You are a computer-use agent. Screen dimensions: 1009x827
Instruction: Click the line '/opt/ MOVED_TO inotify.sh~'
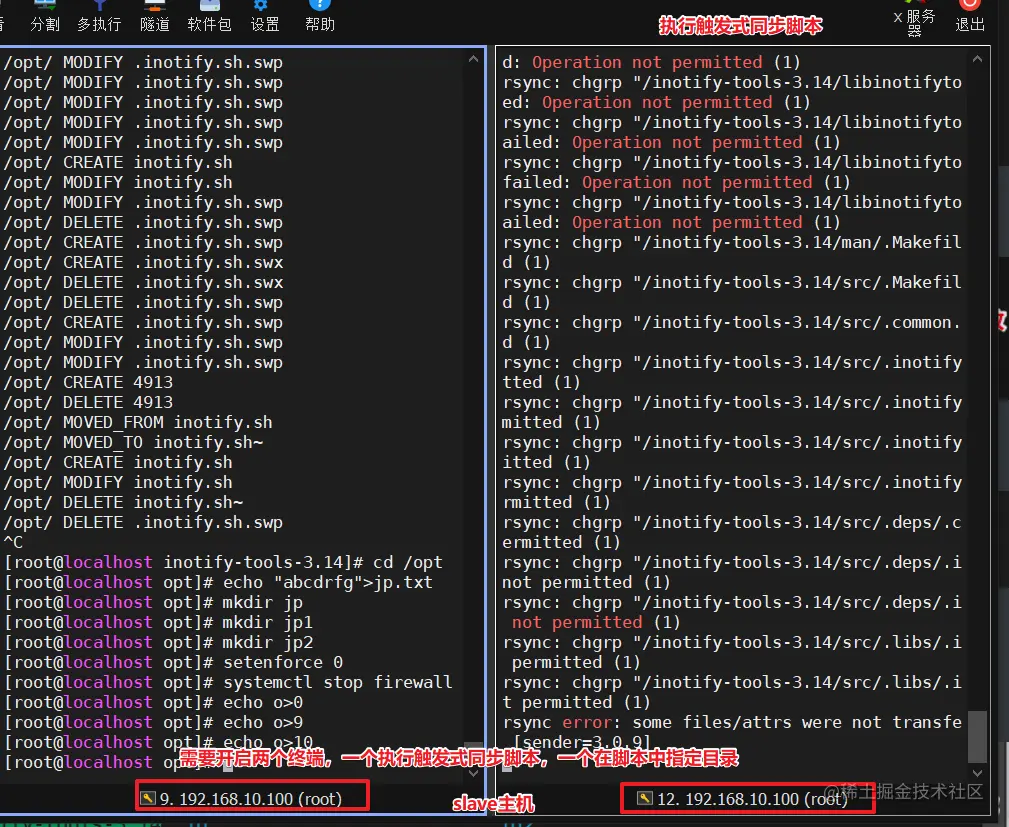pos(133,442)
